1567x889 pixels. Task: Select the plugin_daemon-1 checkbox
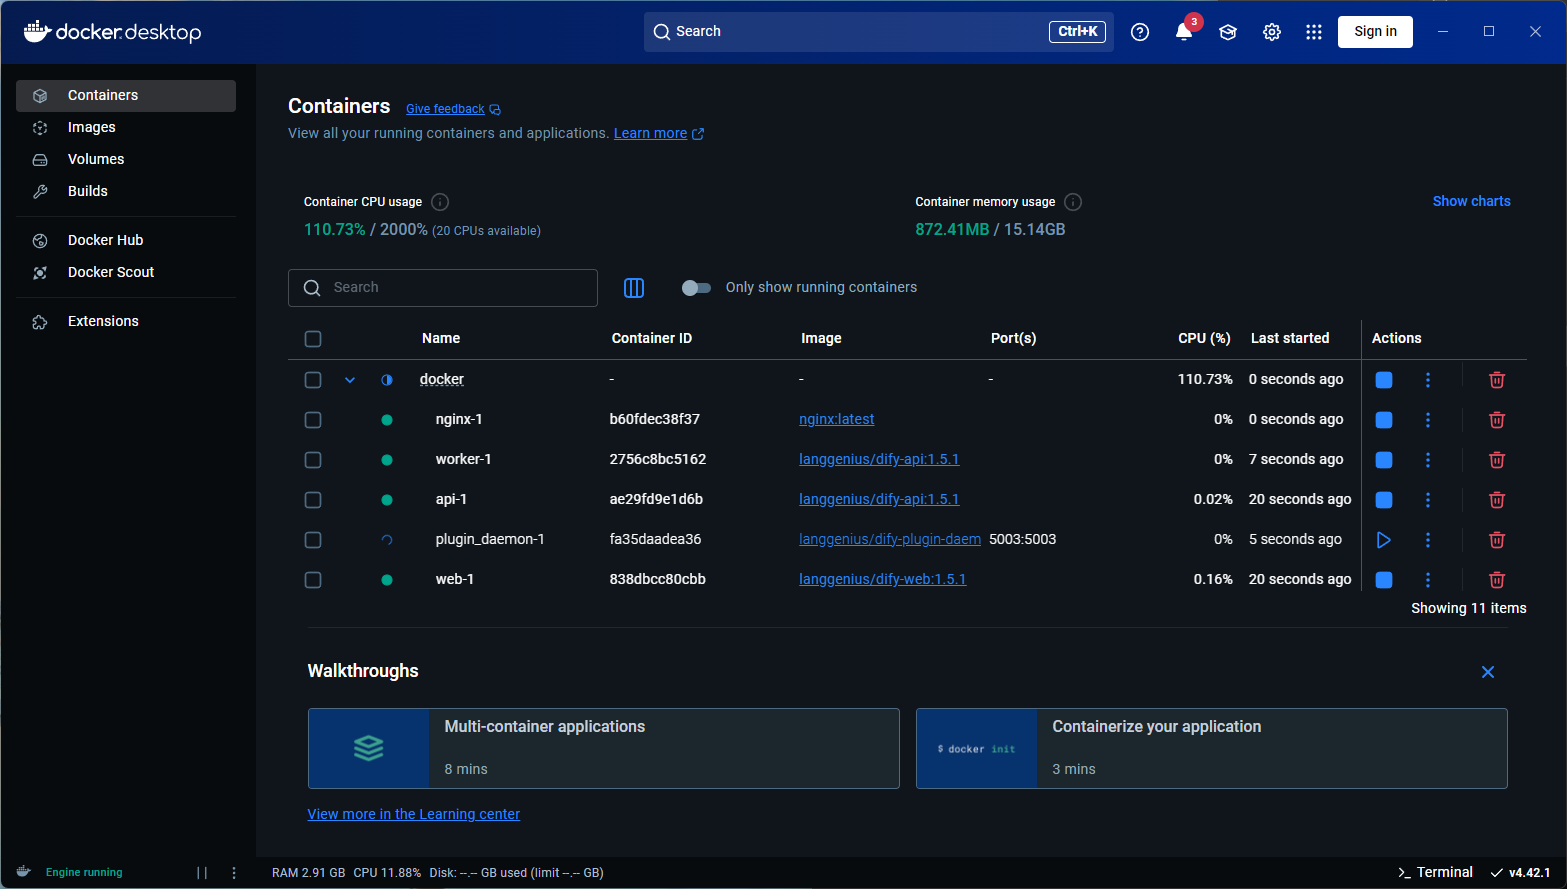coord(313,540)
